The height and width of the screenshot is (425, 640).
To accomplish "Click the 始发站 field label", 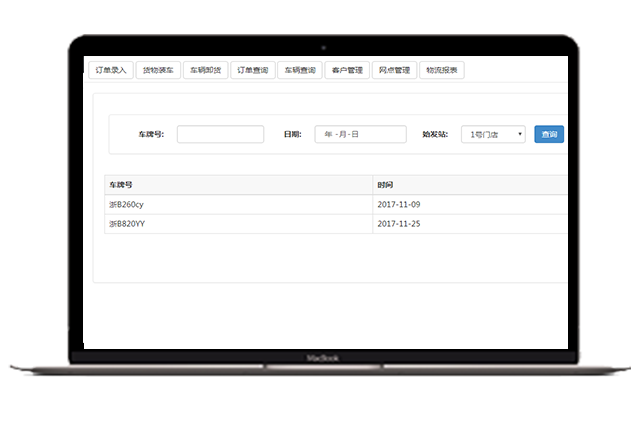I will point(435,134).
